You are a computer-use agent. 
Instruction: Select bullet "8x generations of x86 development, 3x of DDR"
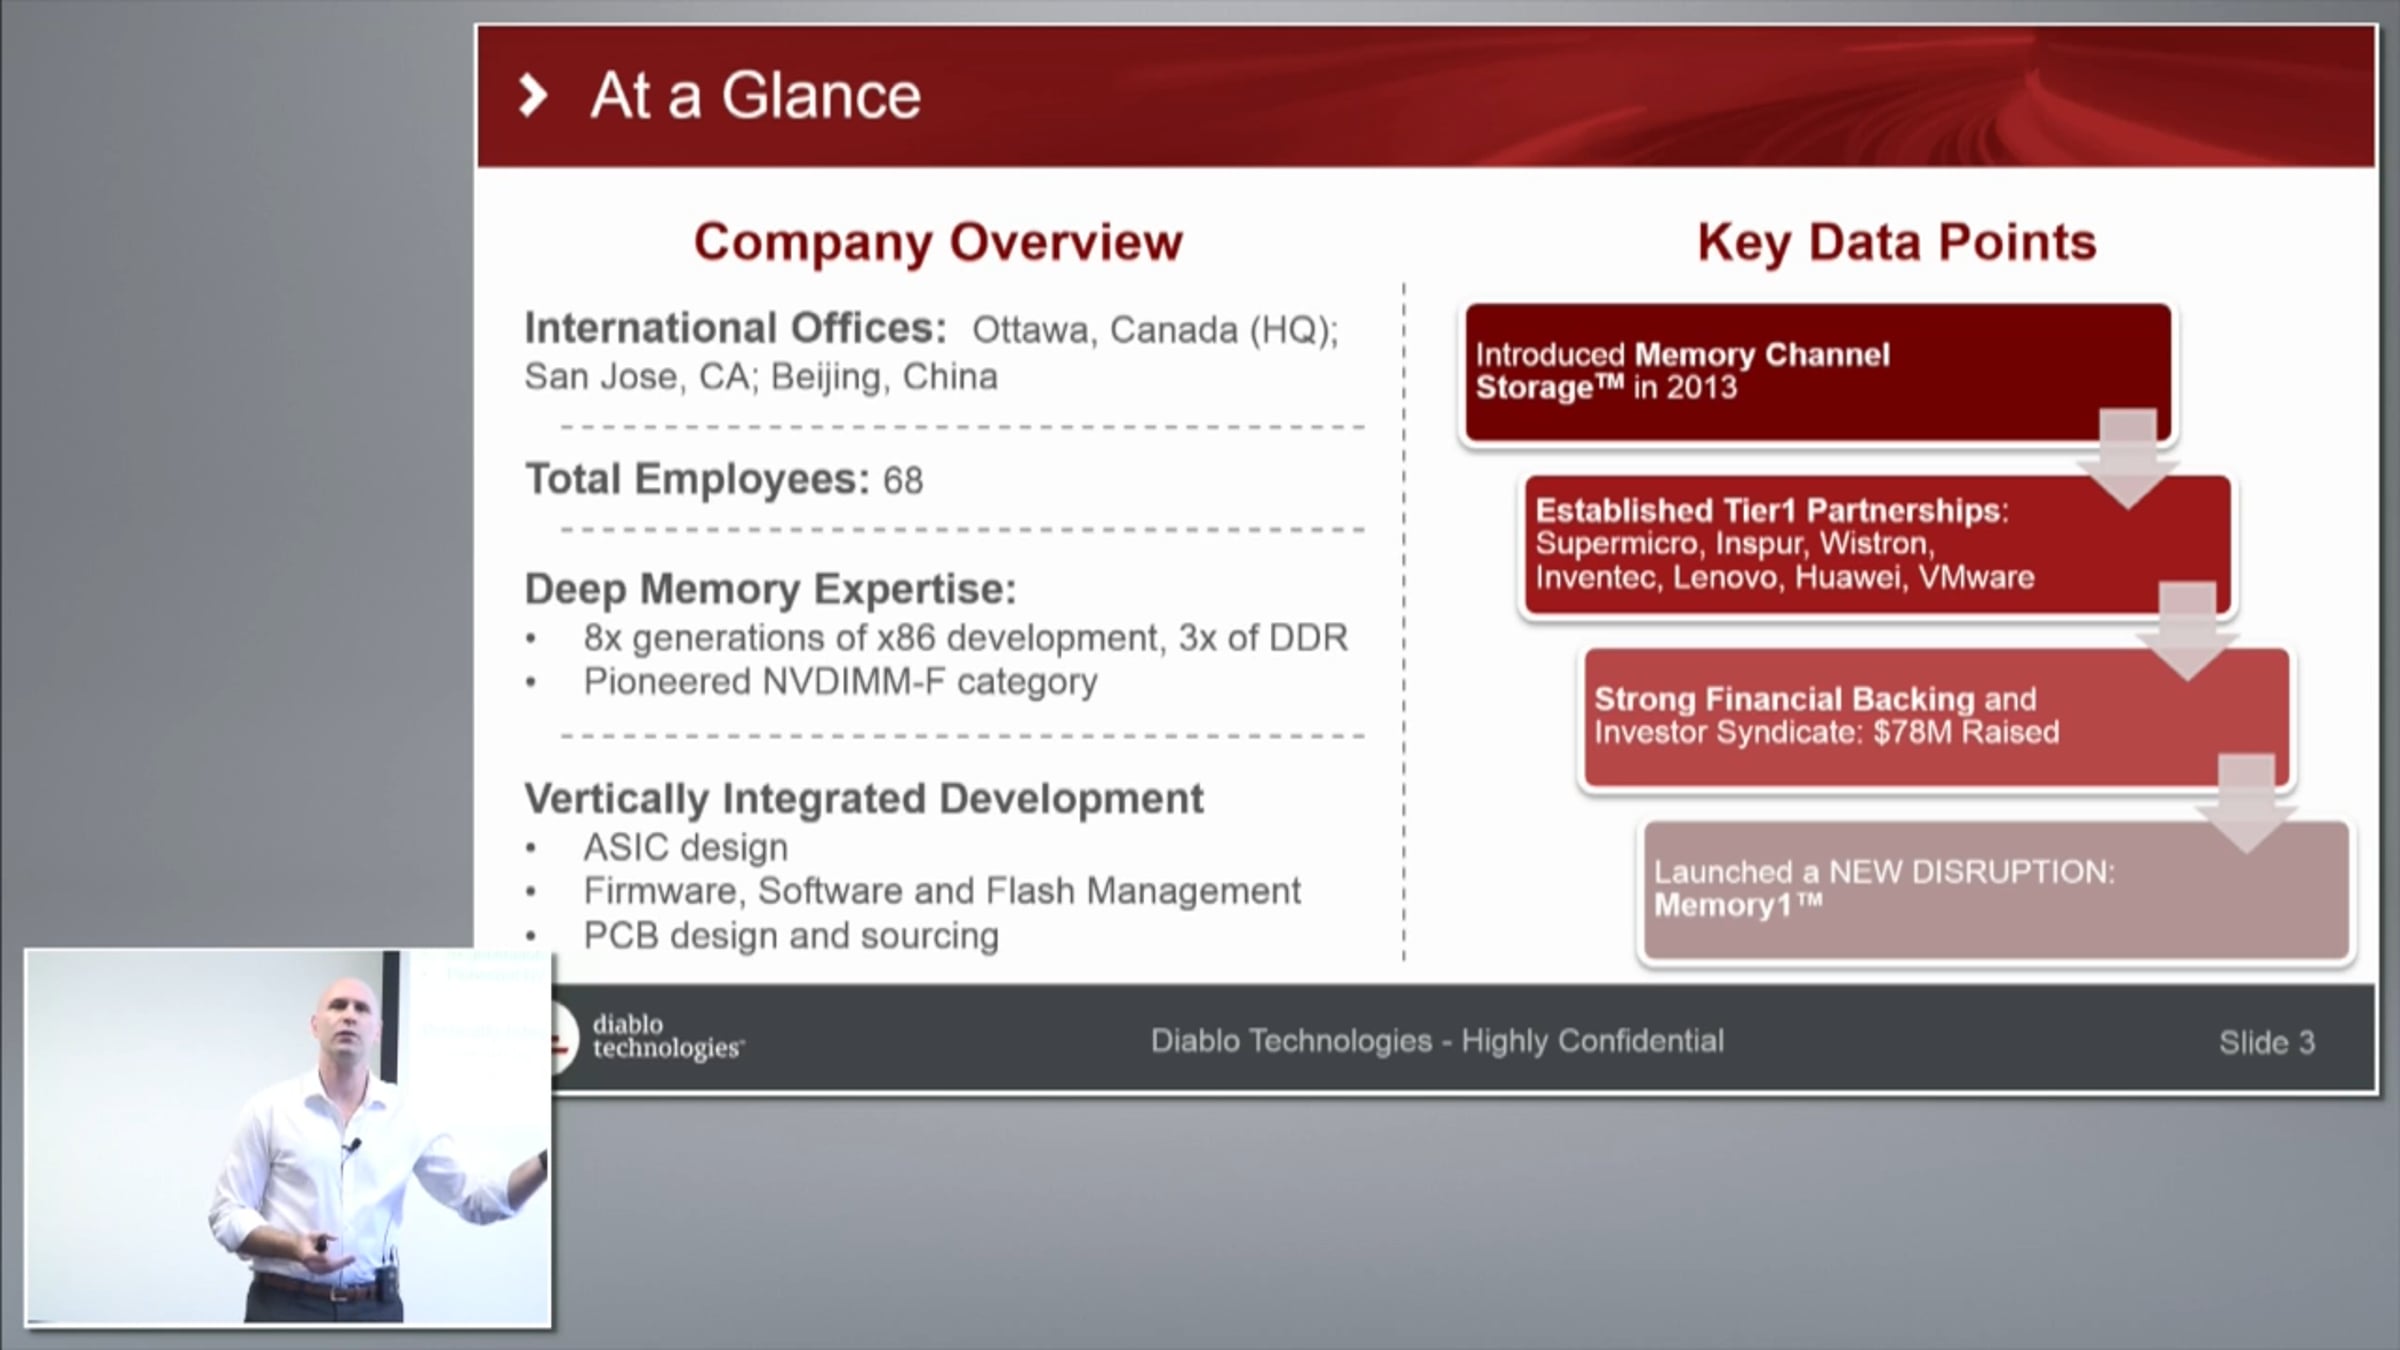pos(965,638)
